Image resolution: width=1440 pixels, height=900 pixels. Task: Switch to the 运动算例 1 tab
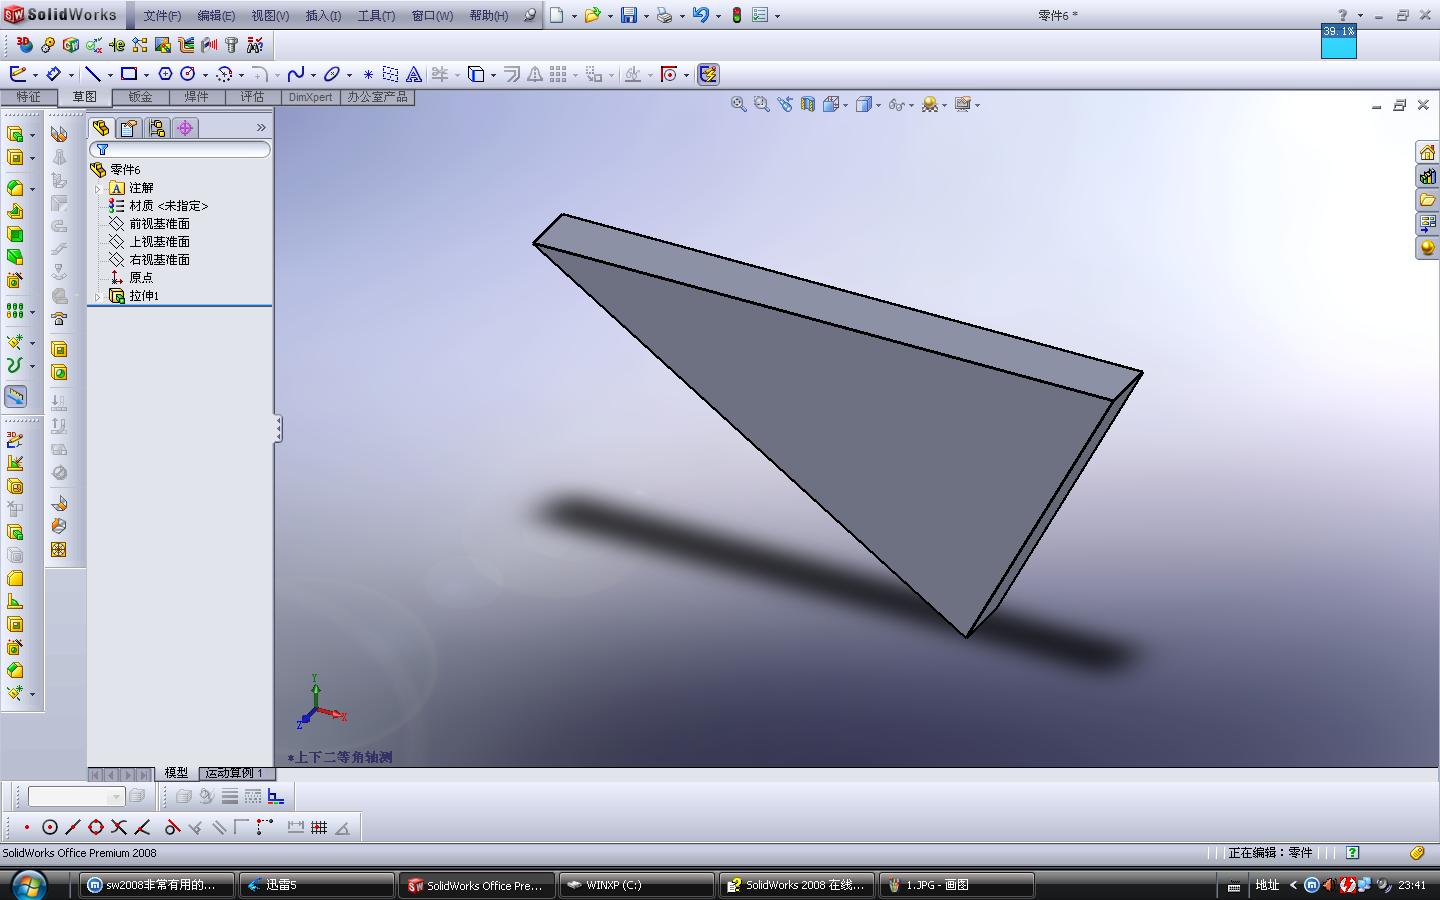click(x=234, y=773)
